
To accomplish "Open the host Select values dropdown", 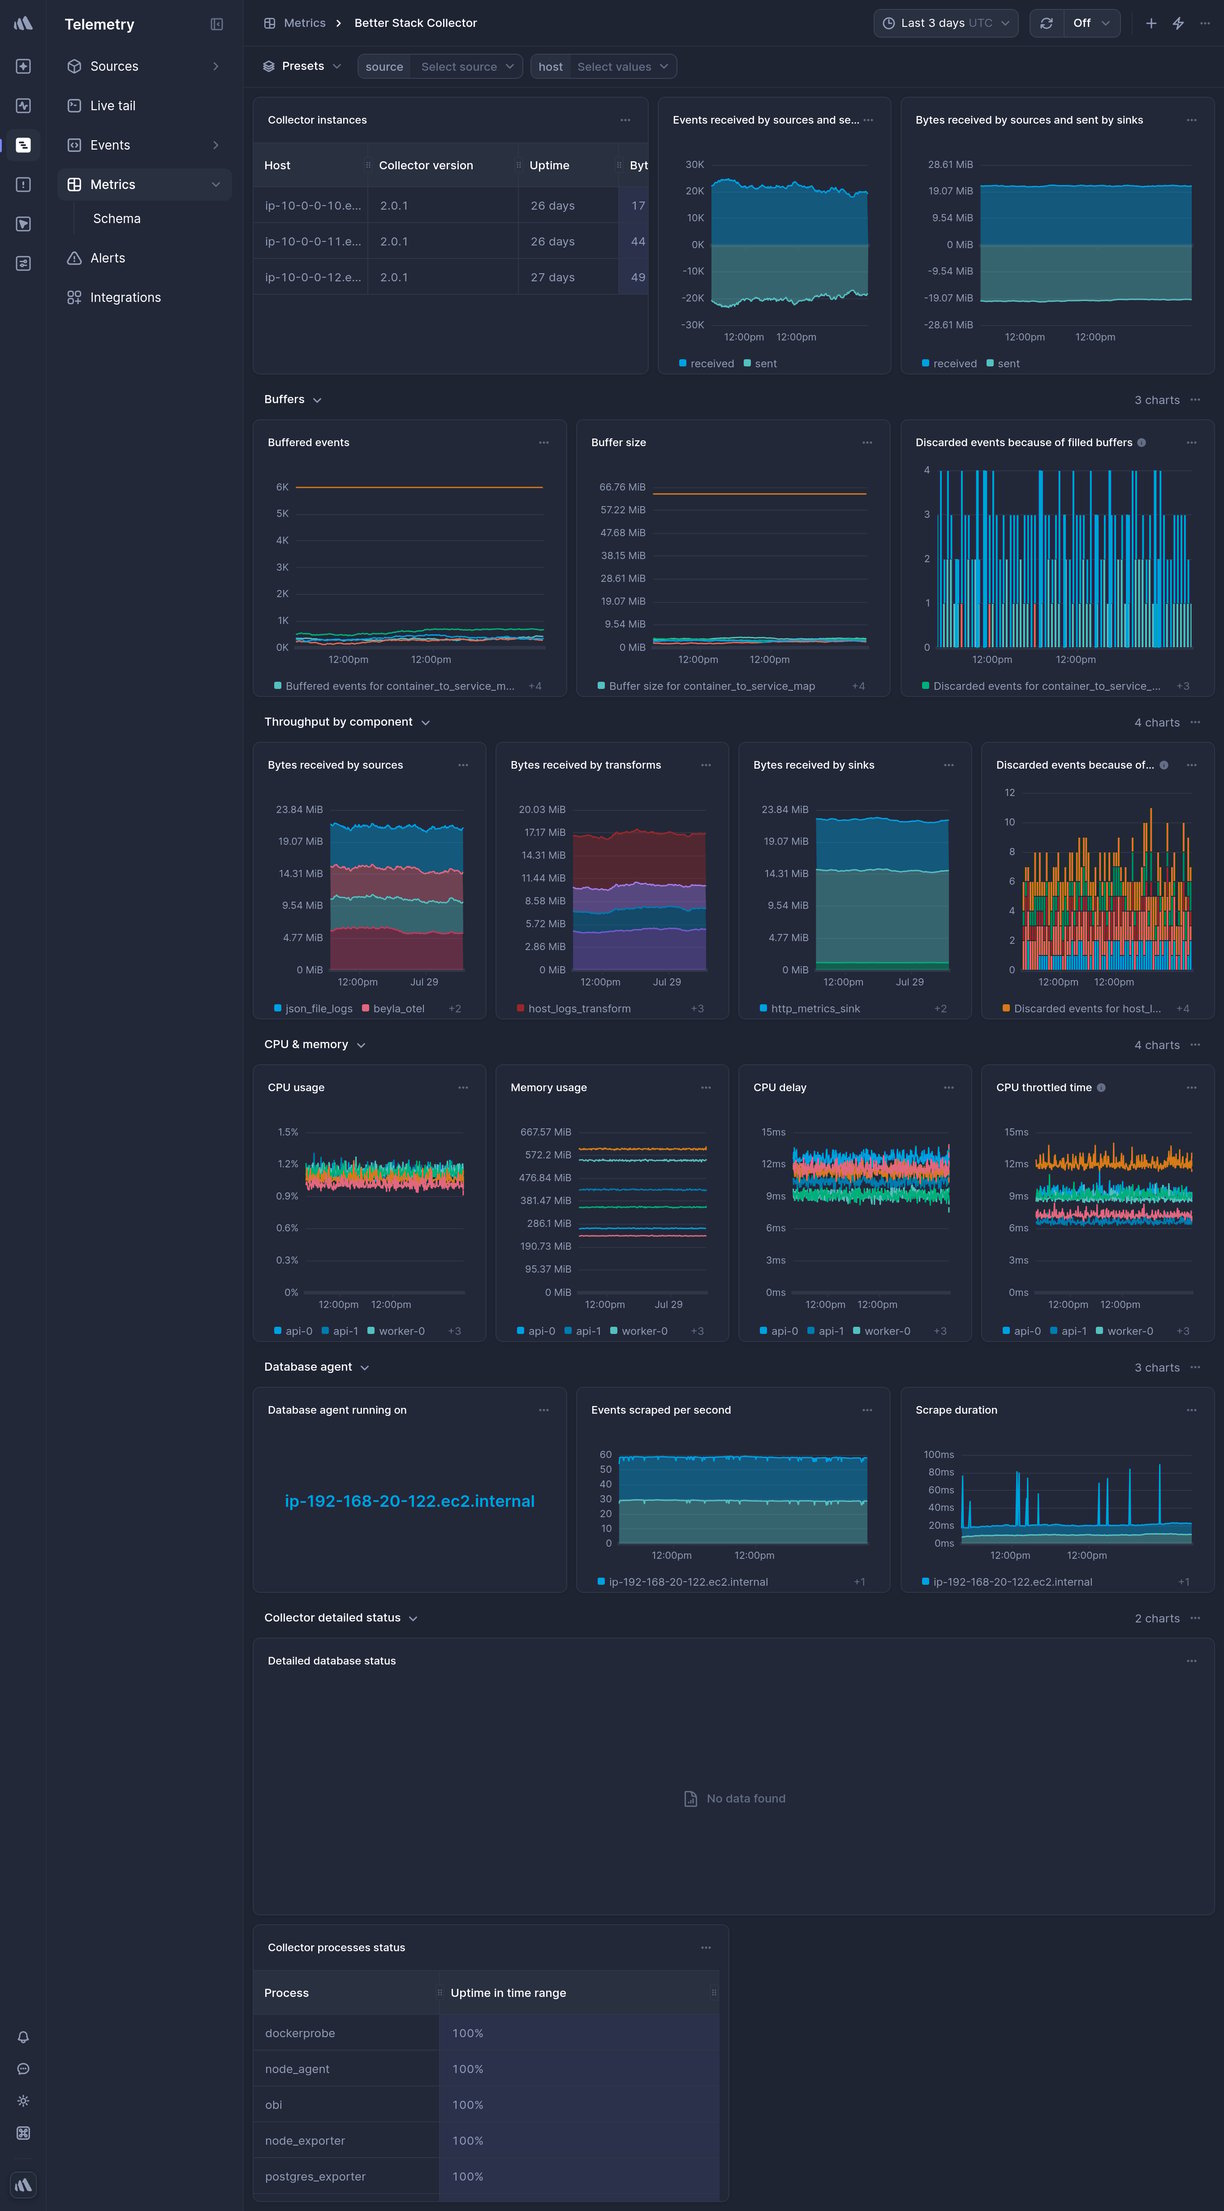I will (x=622, y=66).
